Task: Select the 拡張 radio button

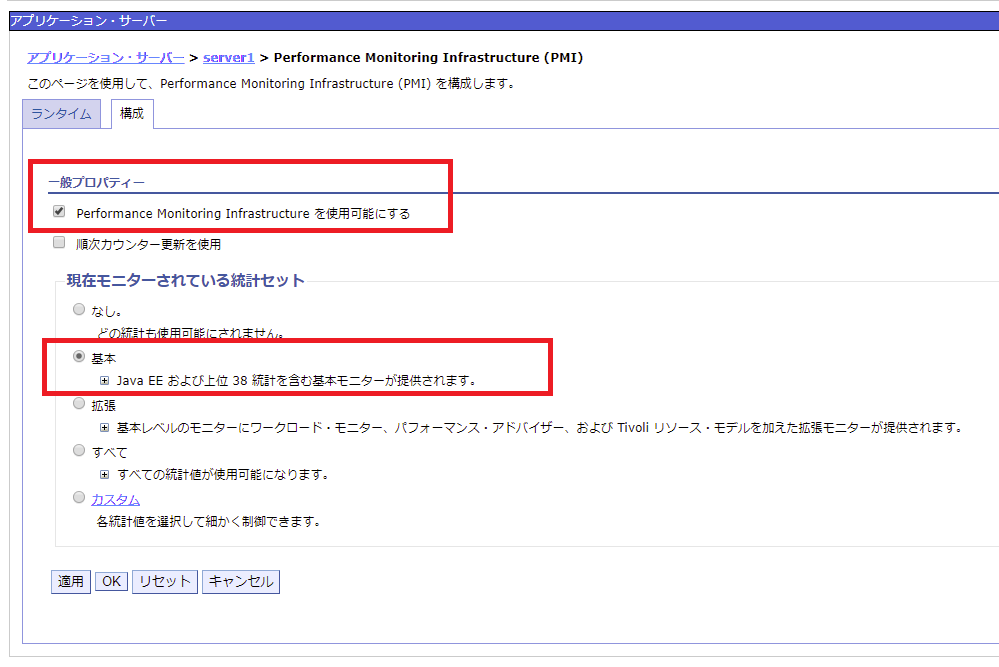Action: [79, 403]
